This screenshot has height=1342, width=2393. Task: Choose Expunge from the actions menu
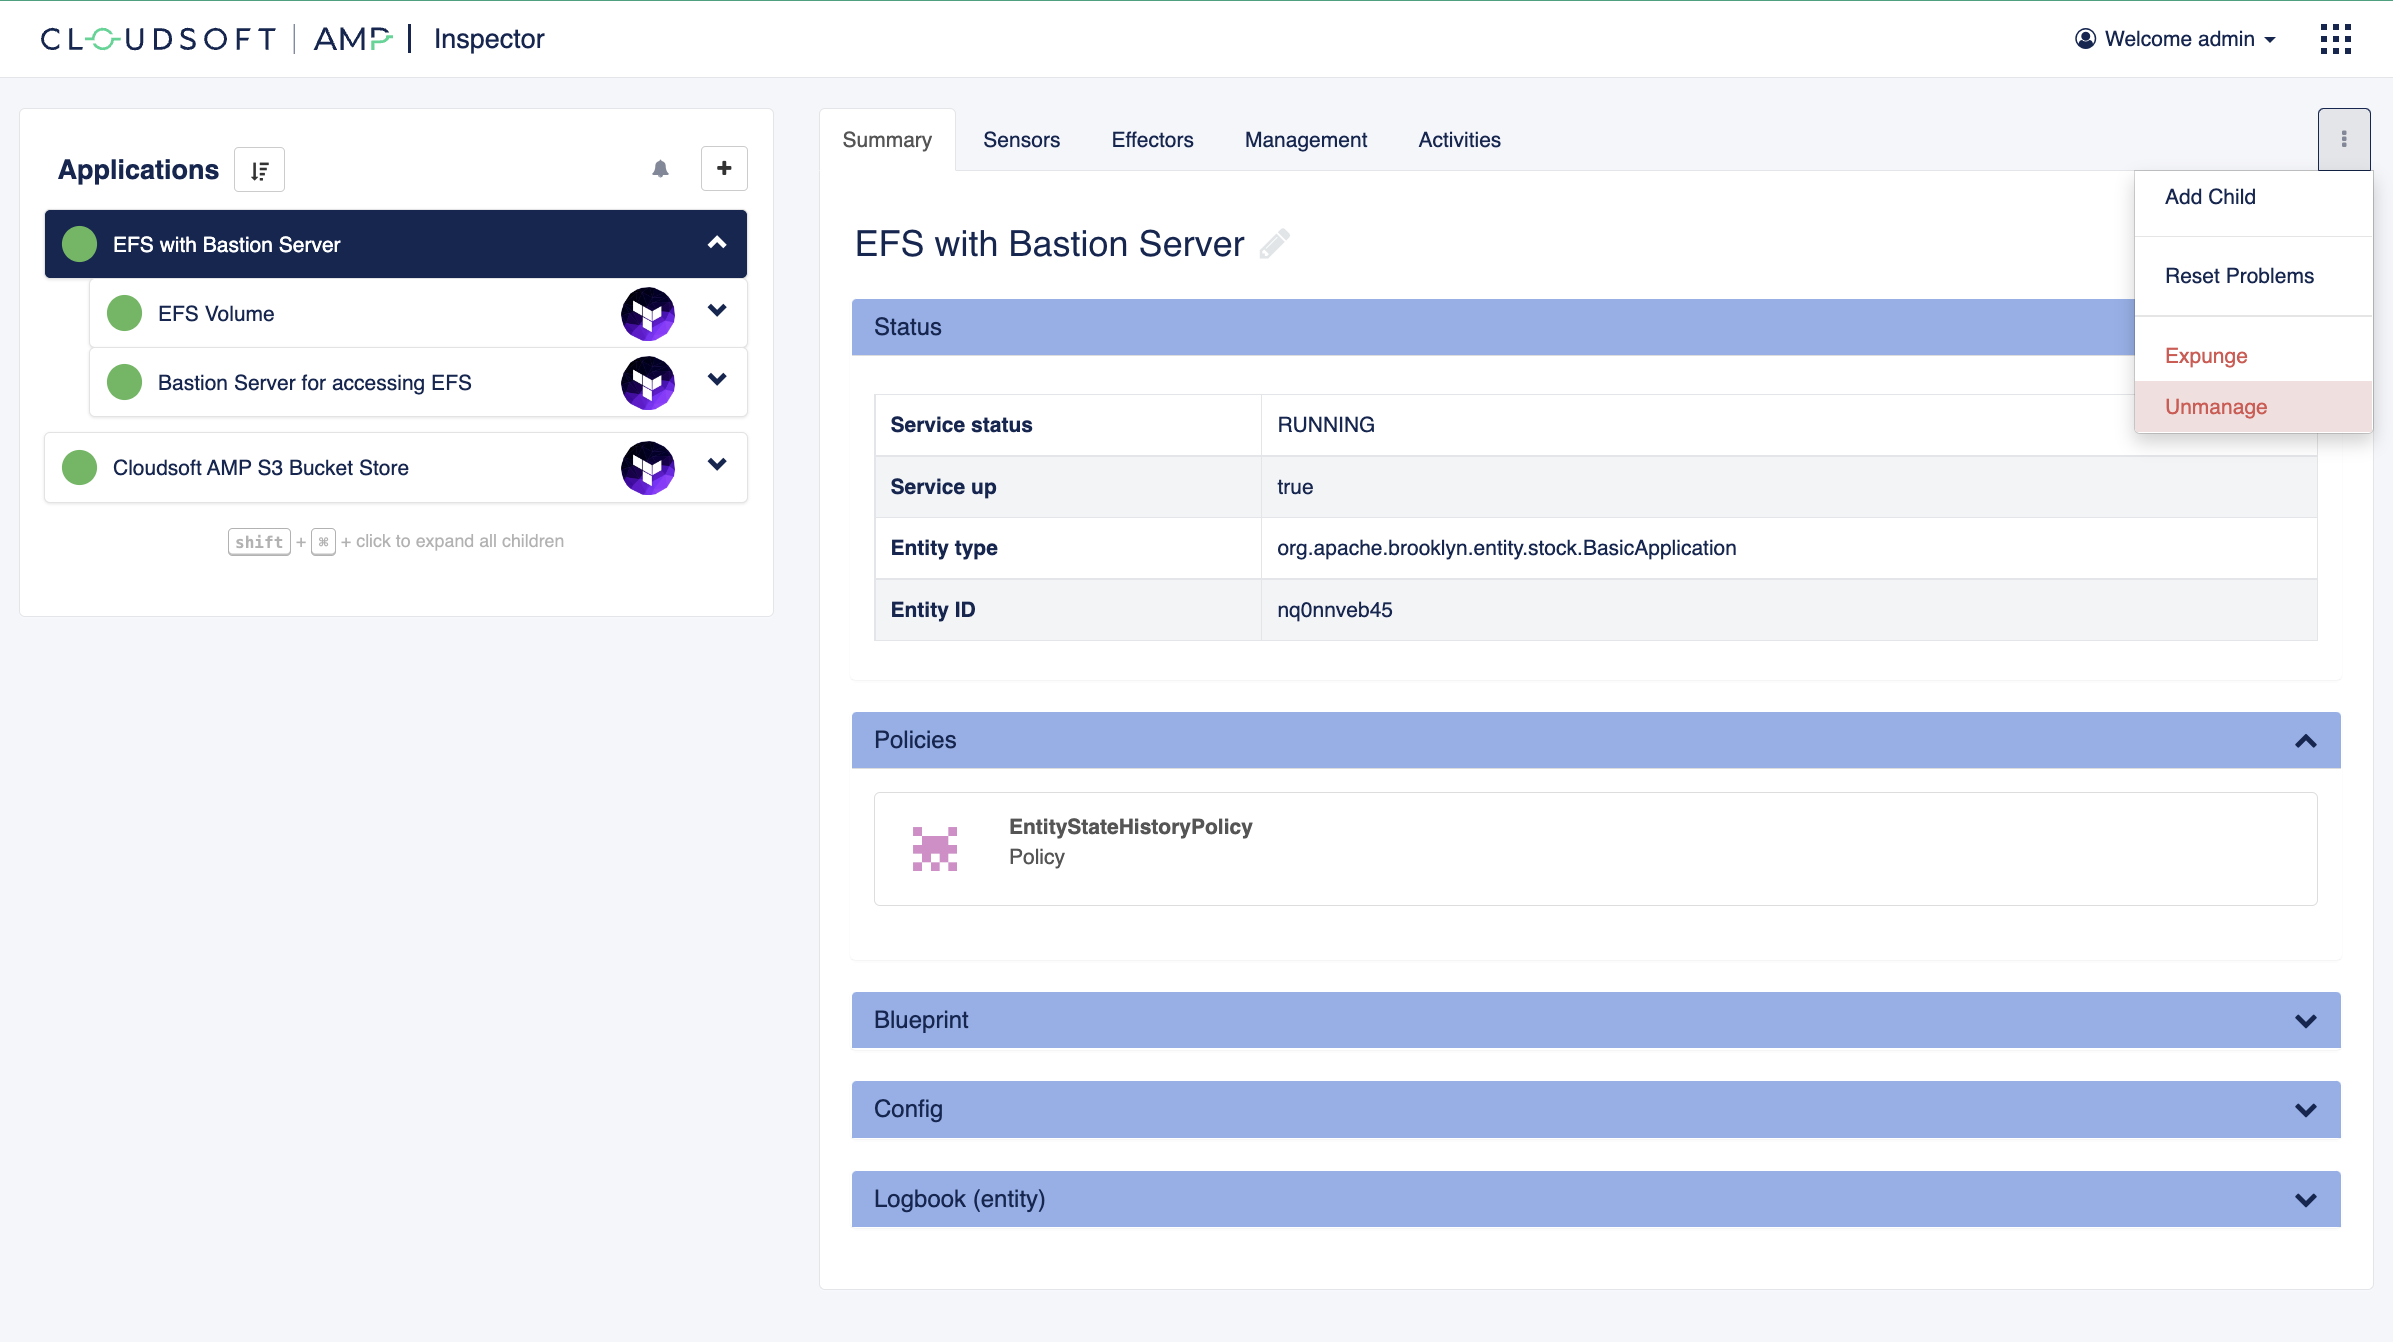2253,356
